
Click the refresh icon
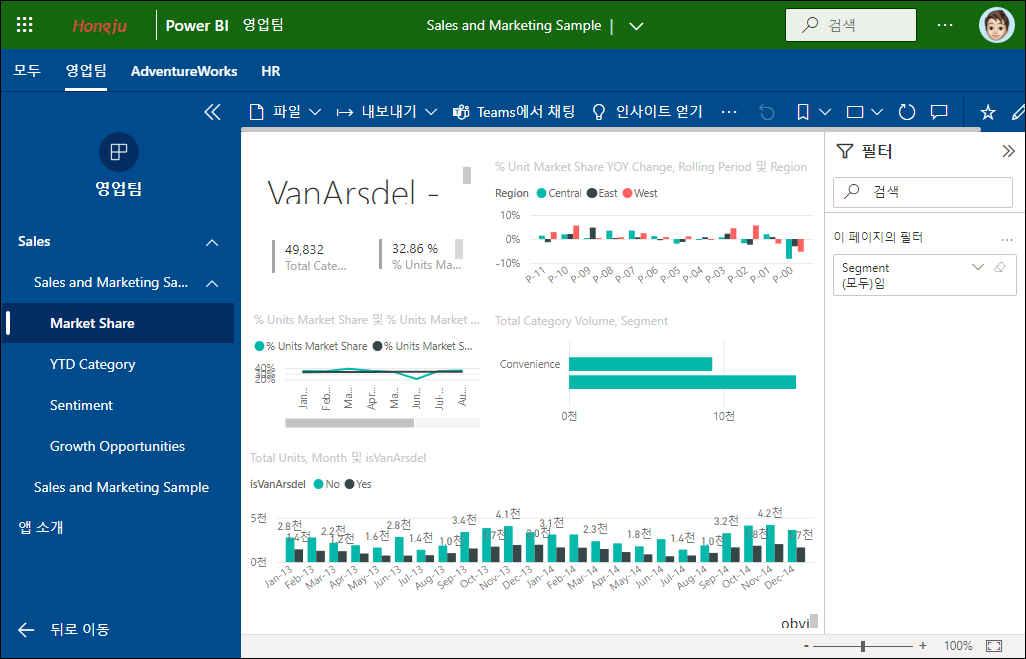coord(906,112)
